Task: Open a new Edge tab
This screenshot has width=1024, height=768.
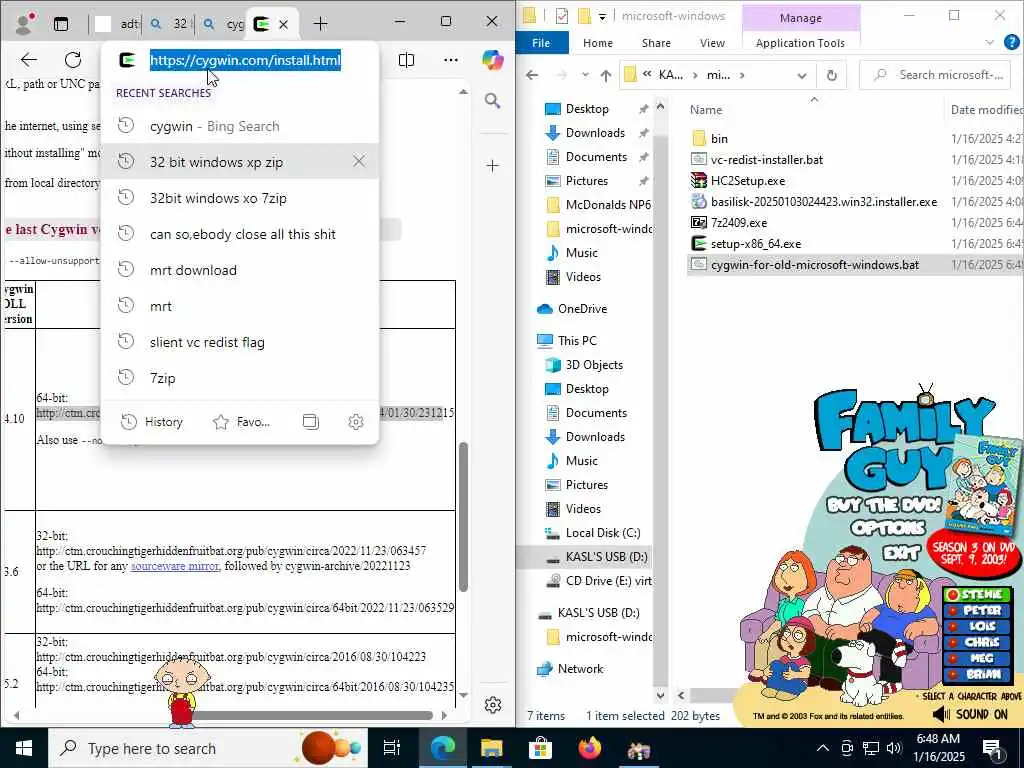Action: [320, 24]
